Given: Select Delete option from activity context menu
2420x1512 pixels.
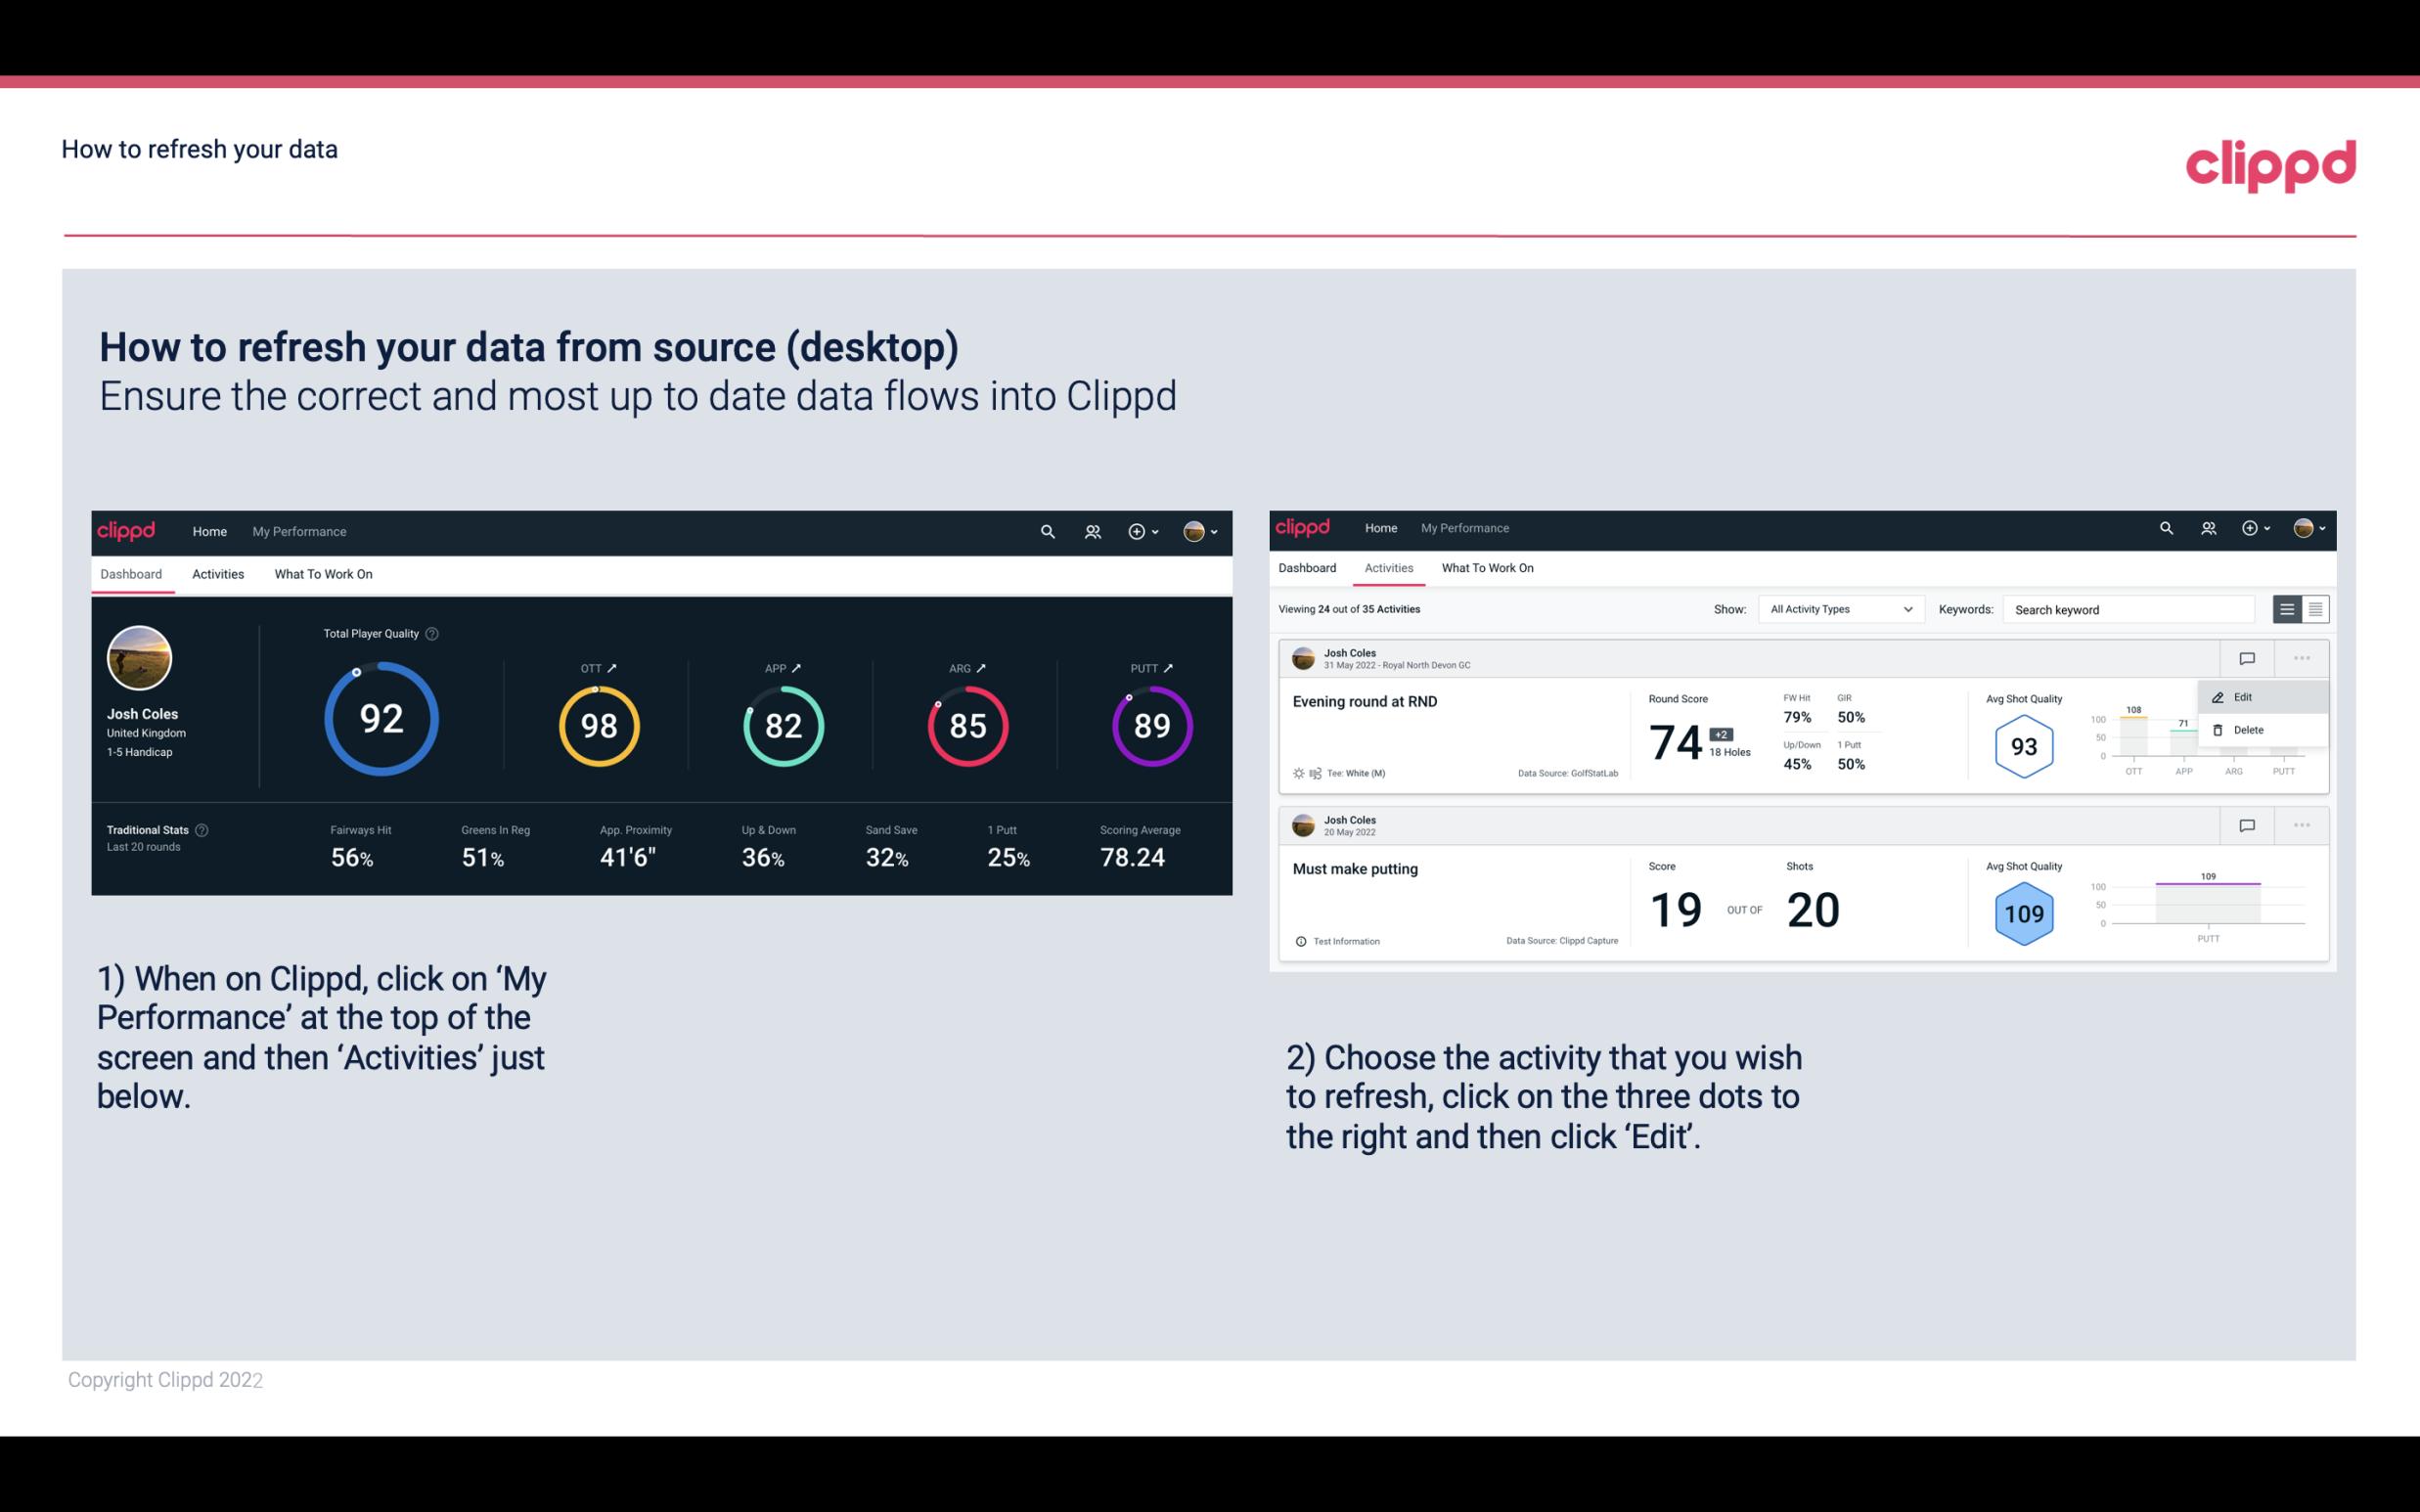Looking at the screenshot, I should pos(2248,730).
